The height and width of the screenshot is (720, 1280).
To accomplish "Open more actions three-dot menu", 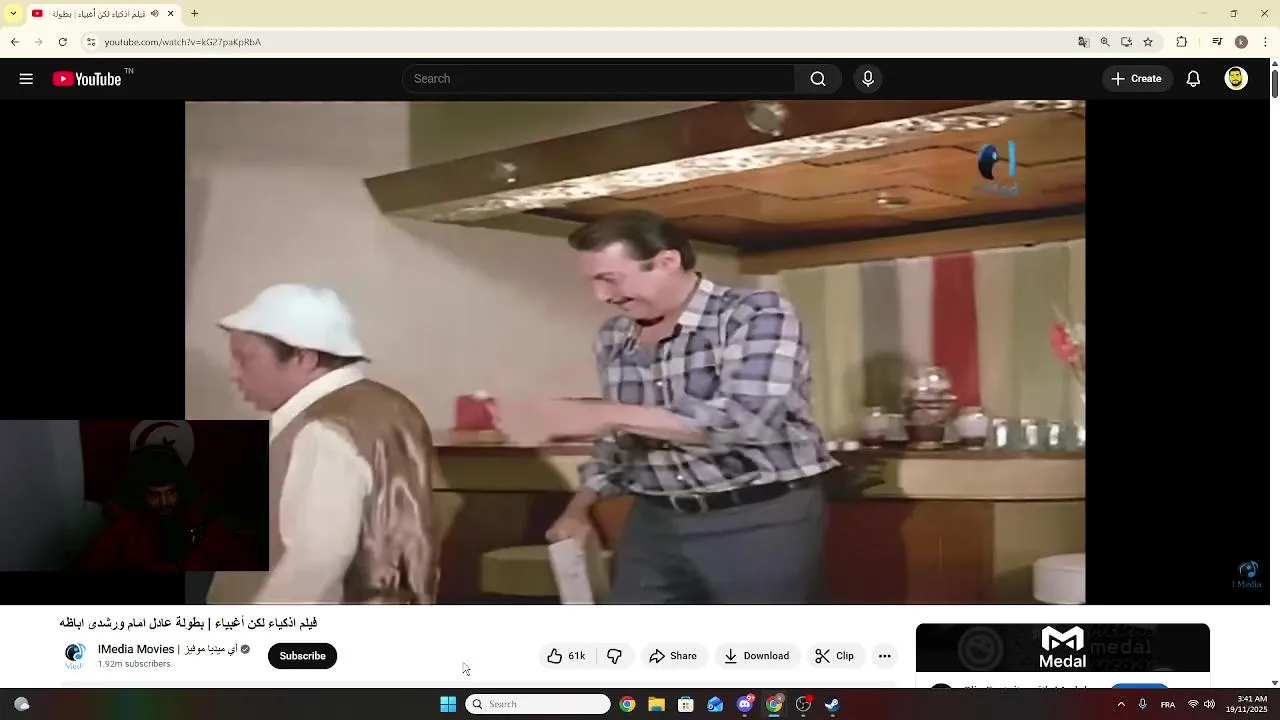I will pos(884,656).
